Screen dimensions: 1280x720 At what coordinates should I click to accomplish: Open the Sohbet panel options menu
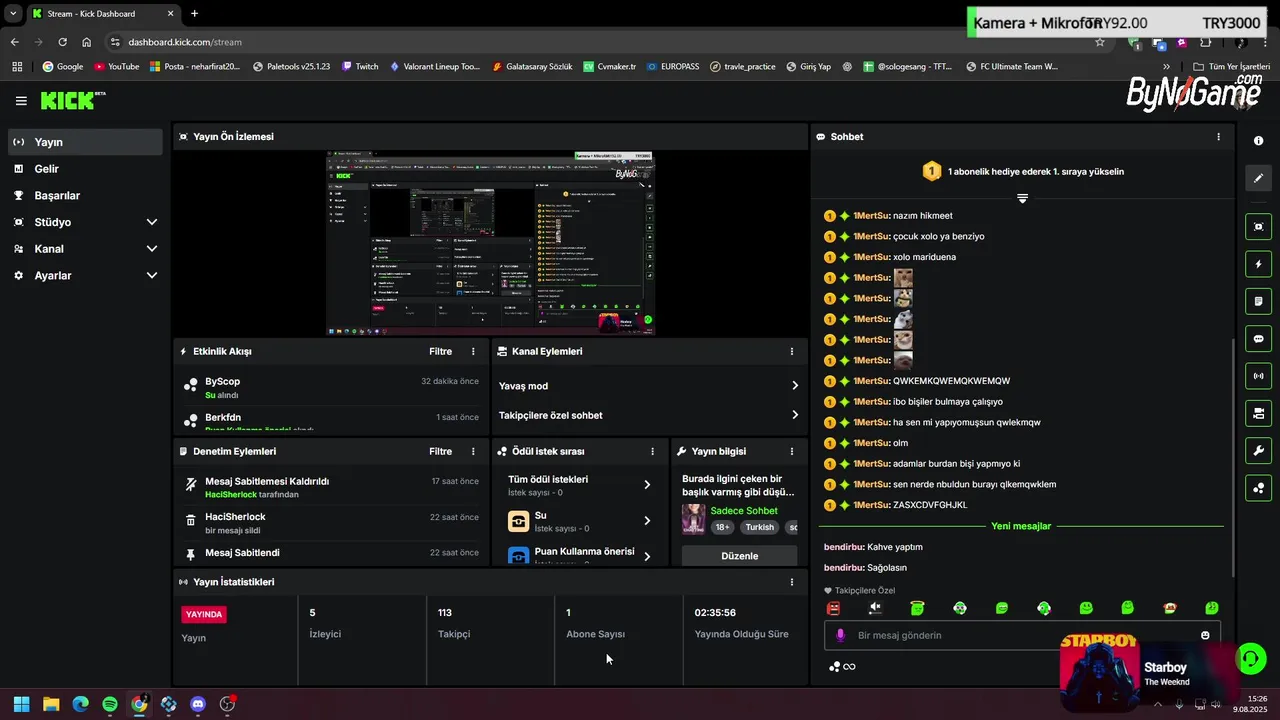coord(1218,137)
